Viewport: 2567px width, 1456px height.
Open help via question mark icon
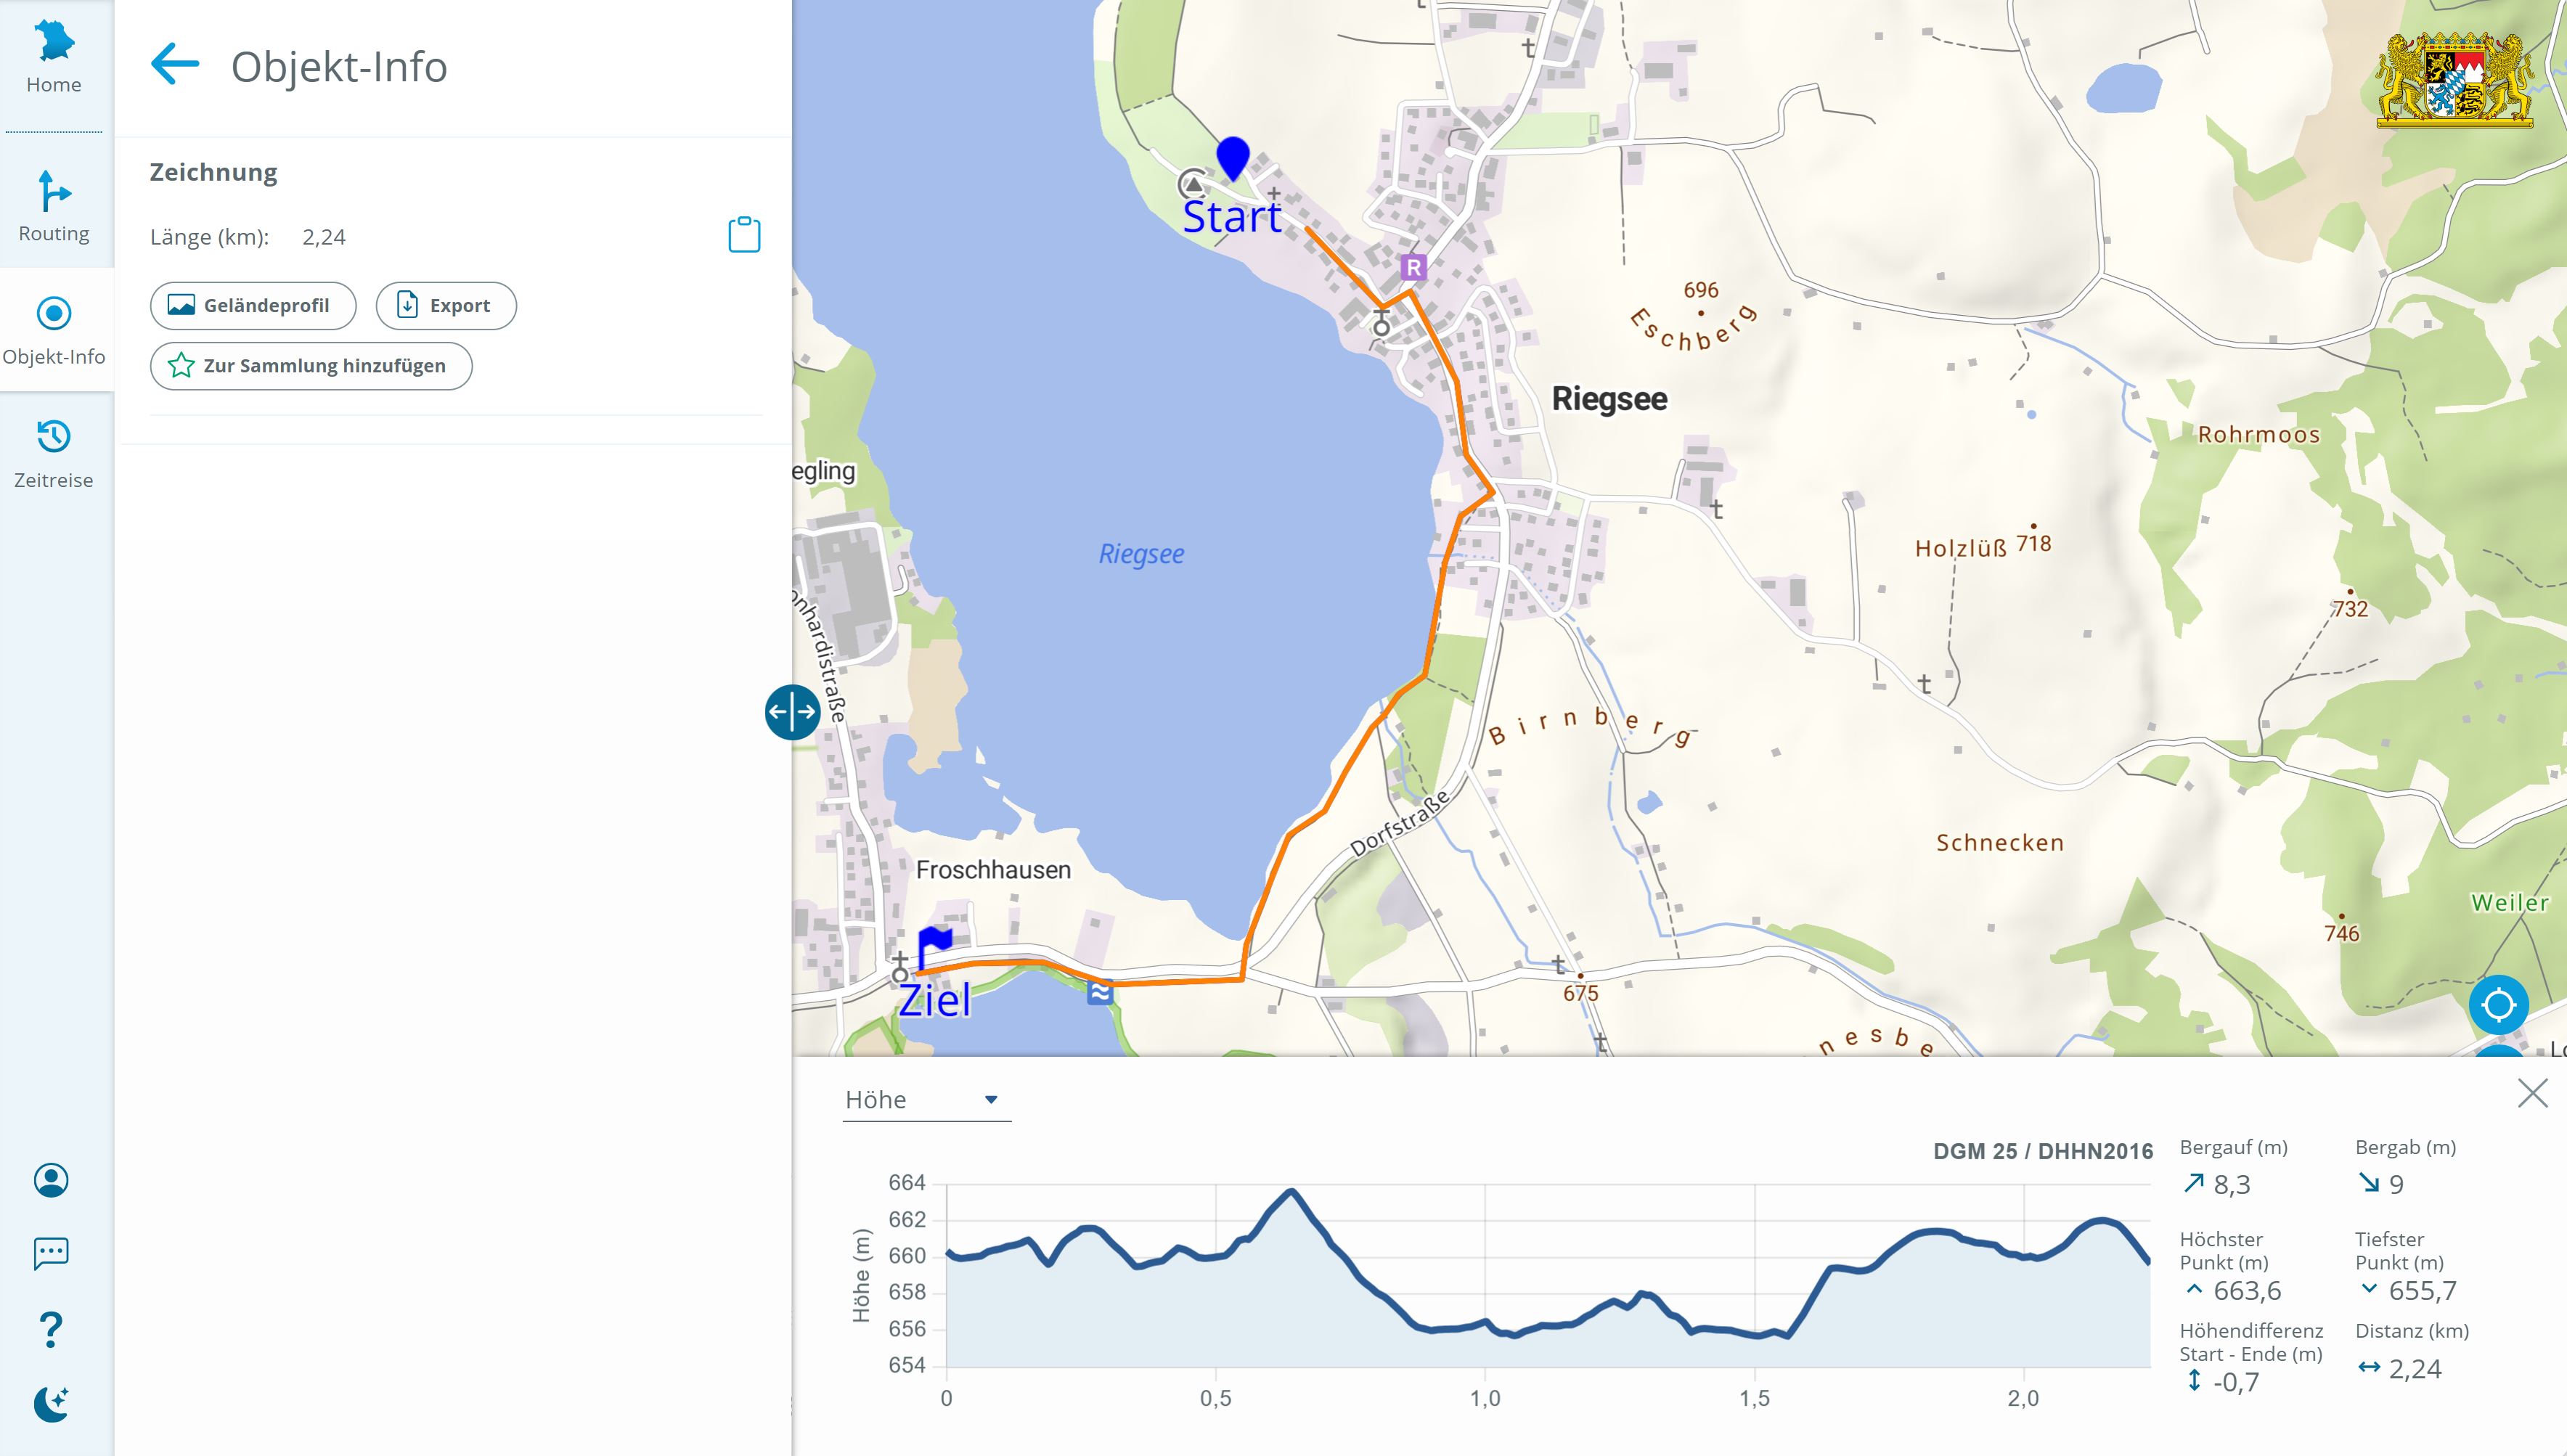51,1329
